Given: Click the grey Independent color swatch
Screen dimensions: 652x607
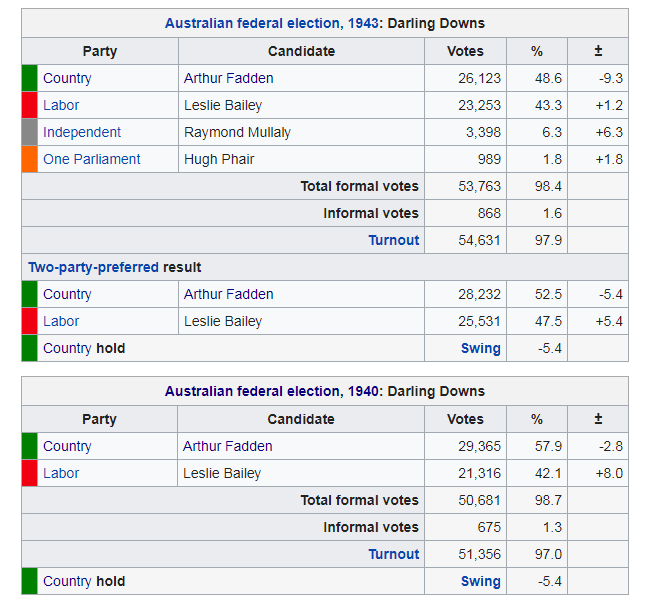Looking at the screenshot, I should [29, 132].
